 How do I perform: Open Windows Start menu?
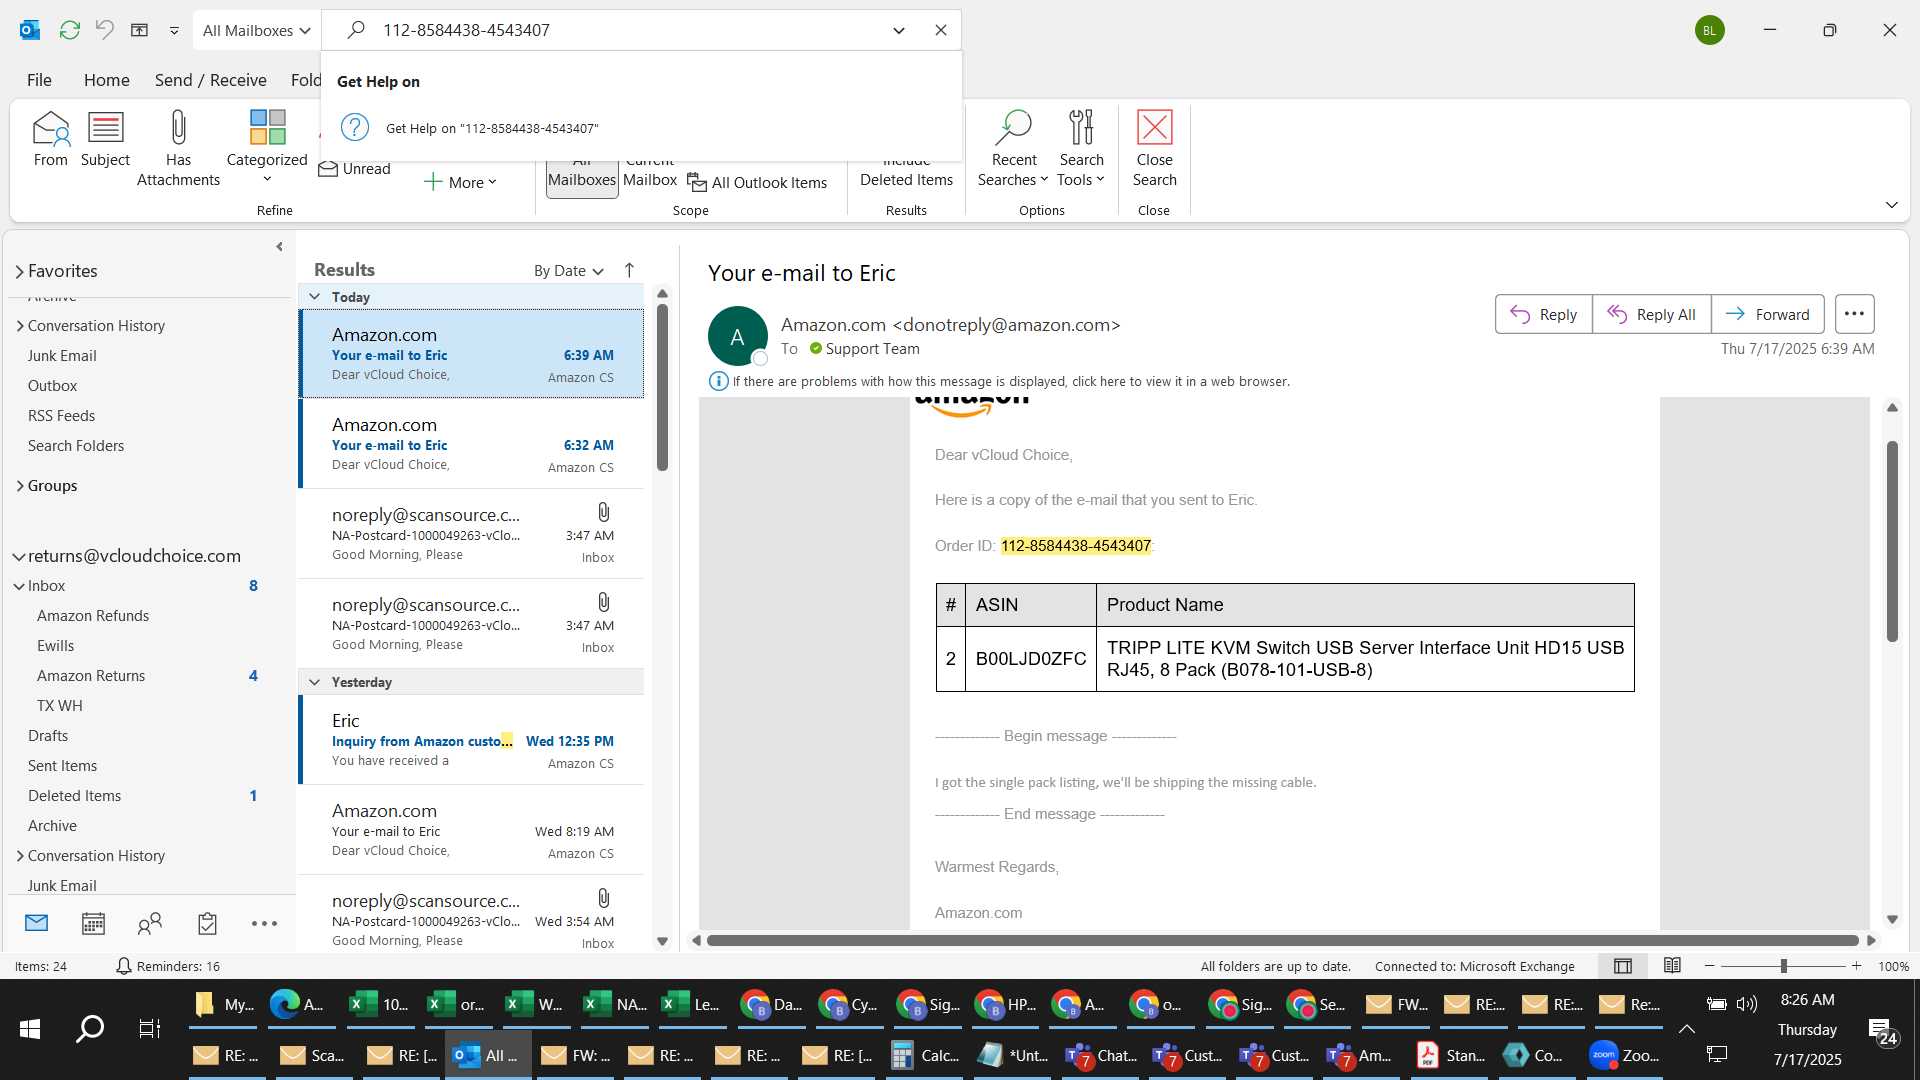click(30, 1028)
